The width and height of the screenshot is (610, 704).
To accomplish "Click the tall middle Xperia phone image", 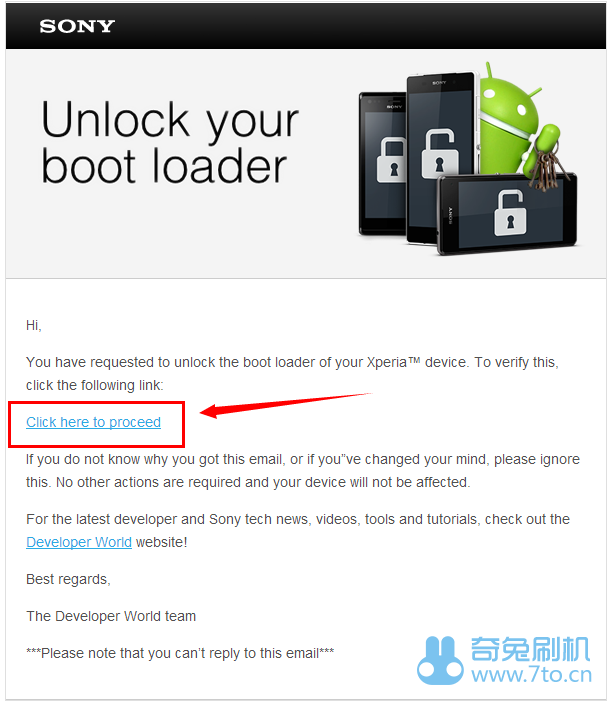I will point(440,157).
